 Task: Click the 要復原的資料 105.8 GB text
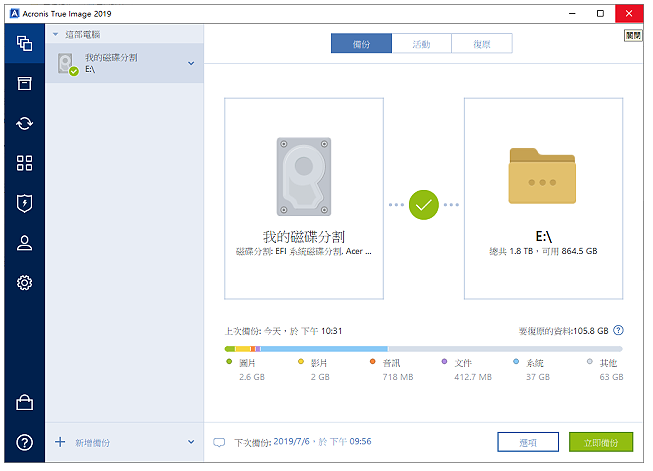pyautogui.click(x=563, y=331)
